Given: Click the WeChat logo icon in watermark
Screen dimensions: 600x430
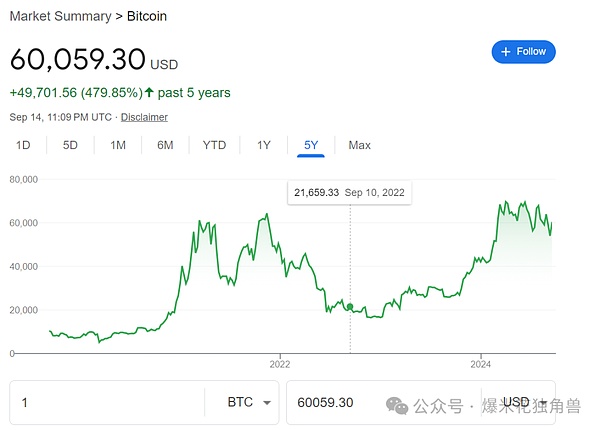Looking at the screenshot, I should click(x=398, y=405).
